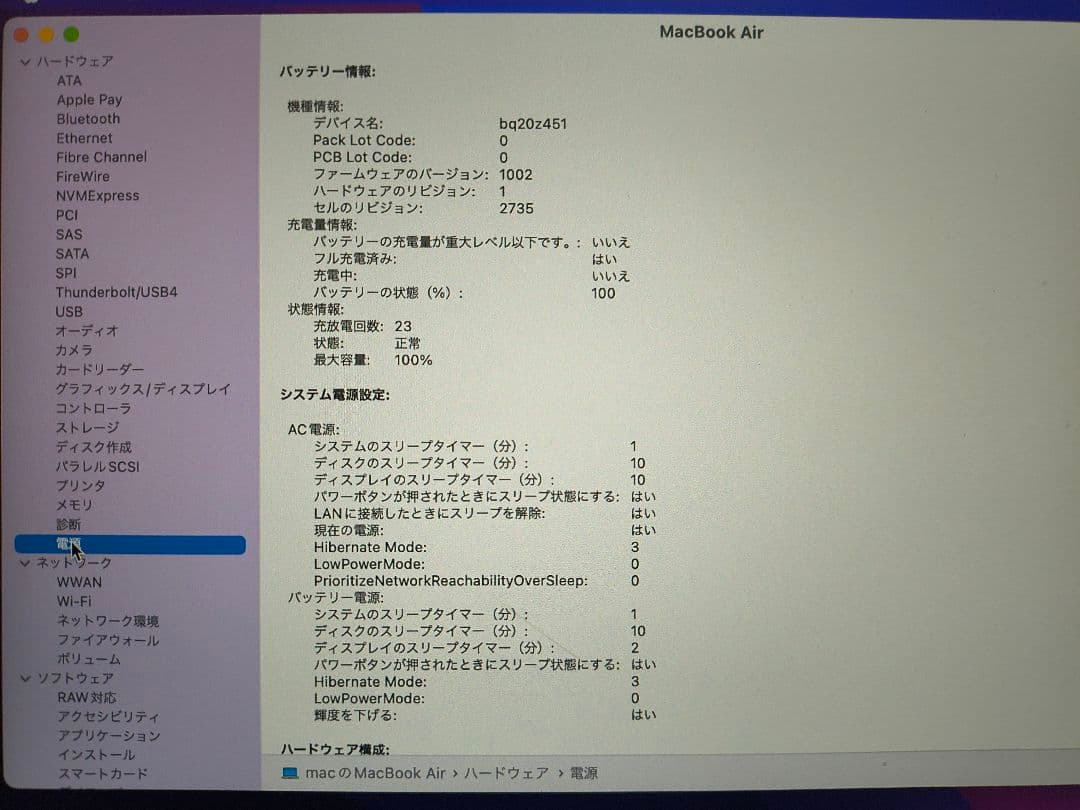This screenshot has height=810, width=1080.
Task: Select Fibre Channel
Action: pos(101,157)
